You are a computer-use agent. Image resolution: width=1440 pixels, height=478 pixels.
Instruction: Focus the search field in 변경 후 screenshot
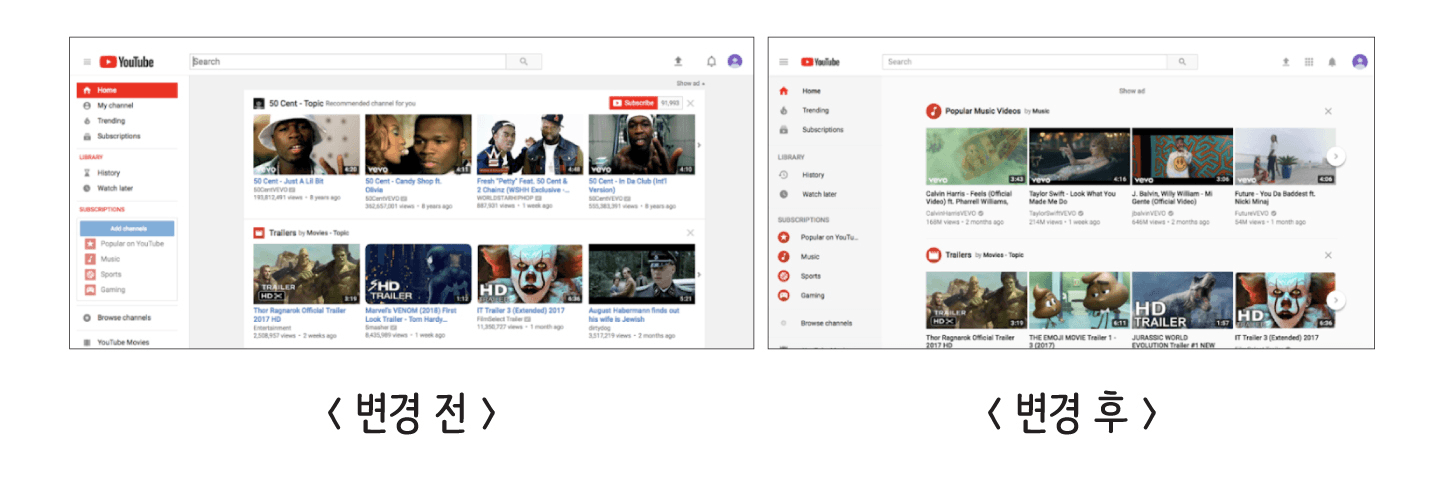coord(1025,62)
